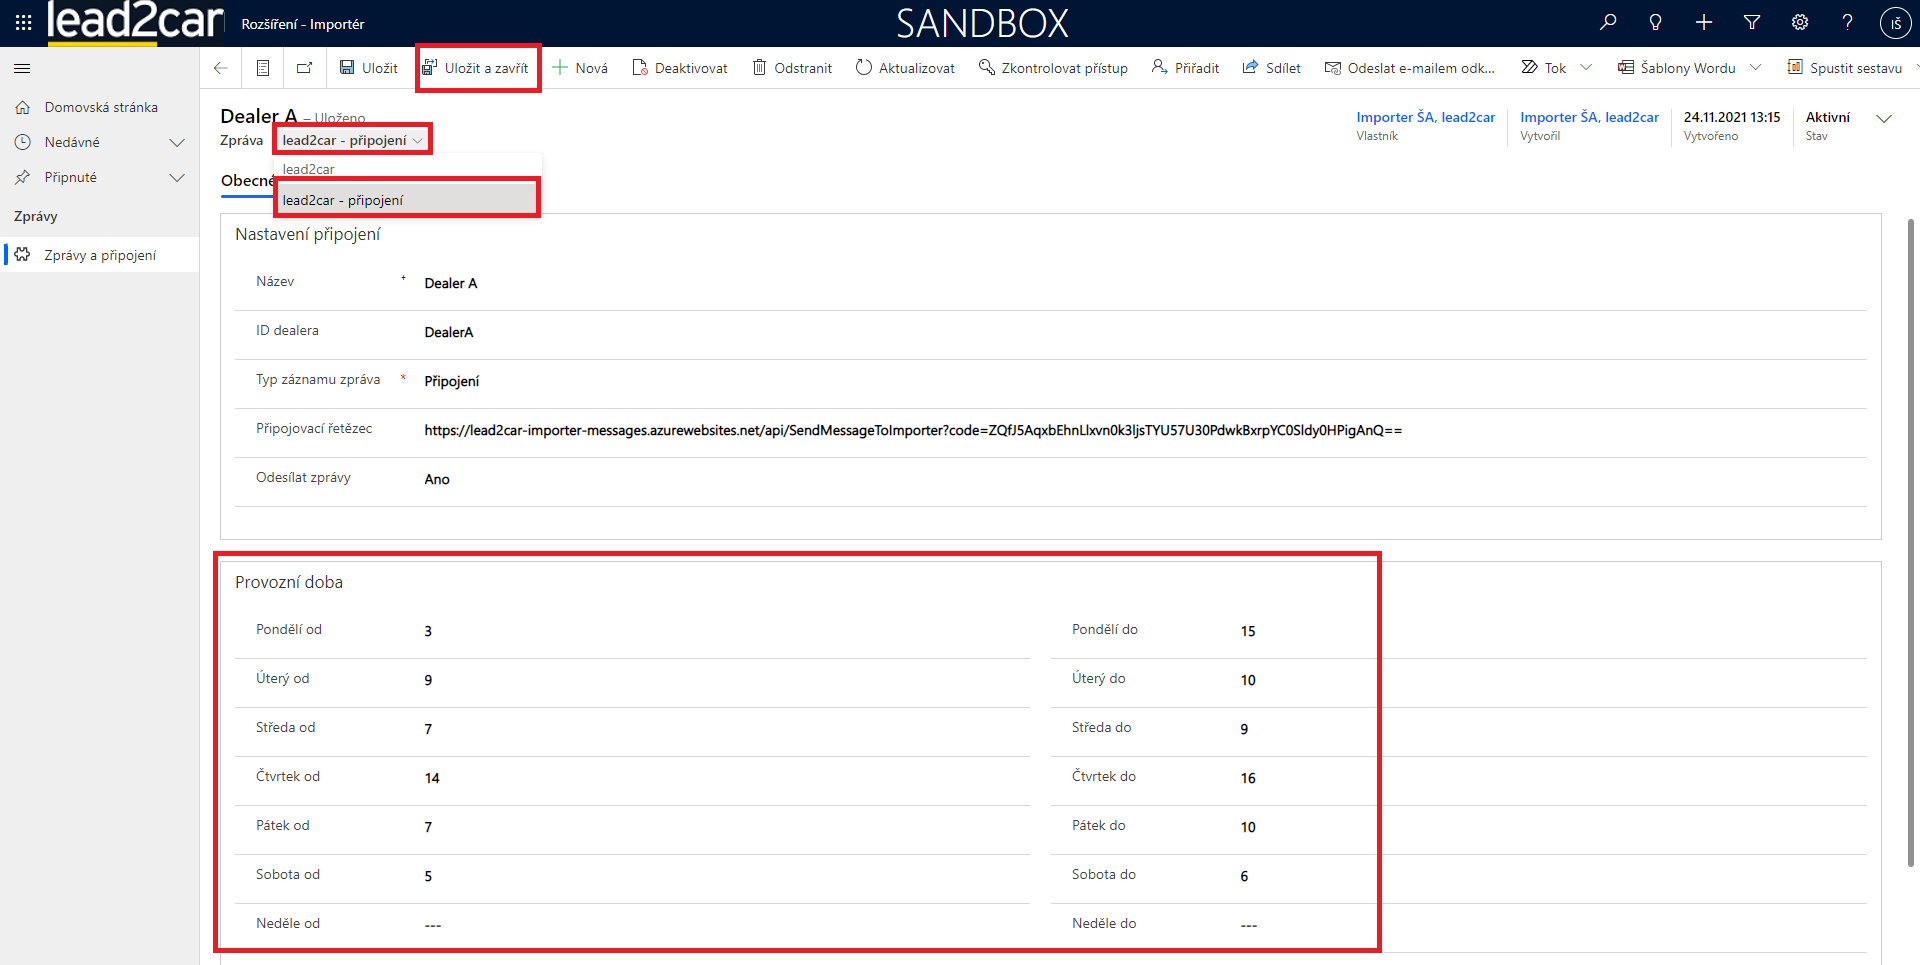1920x965 pixels.
Task: Open record in new window icon
Action: click(304, 68)
